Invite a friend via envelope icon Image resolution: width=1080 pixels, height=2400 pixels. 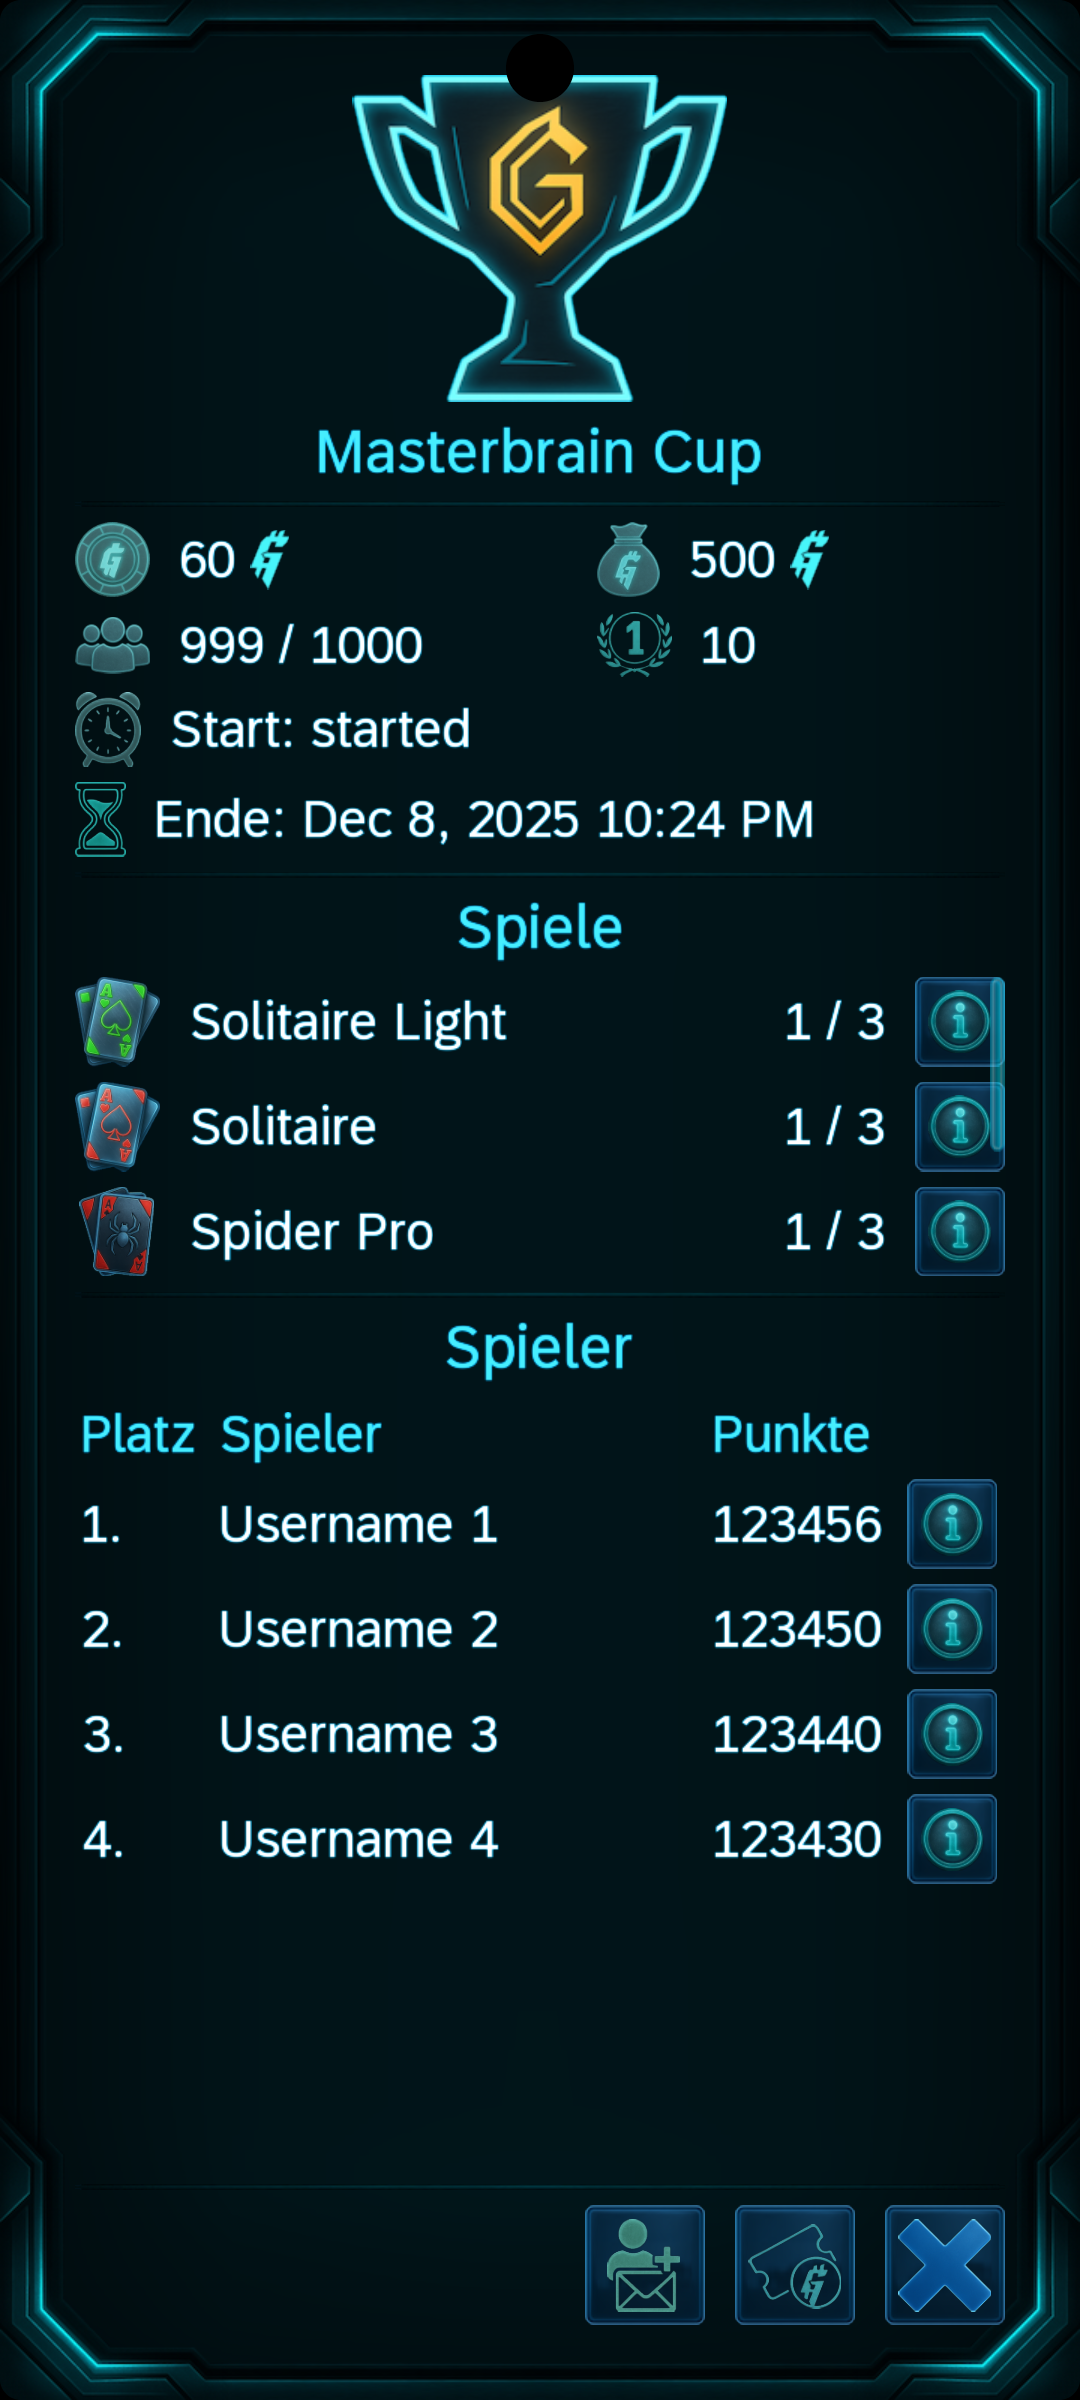click(645, 2265)
